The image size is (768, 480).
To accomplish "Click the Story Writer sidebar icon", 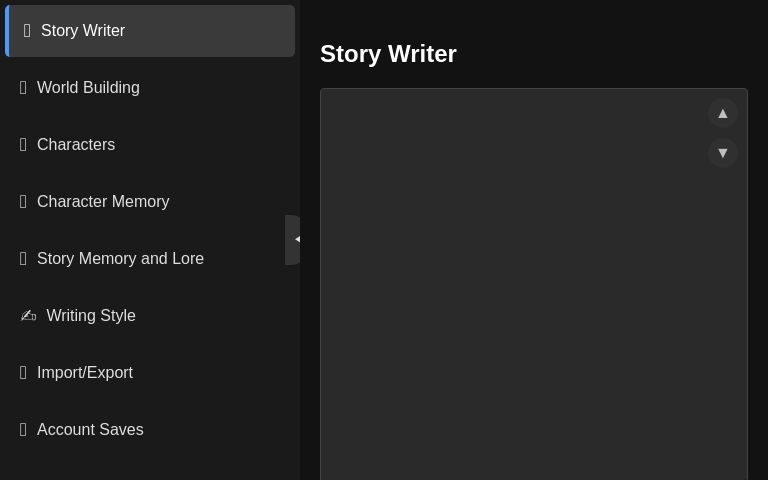I will coord(27,31).
